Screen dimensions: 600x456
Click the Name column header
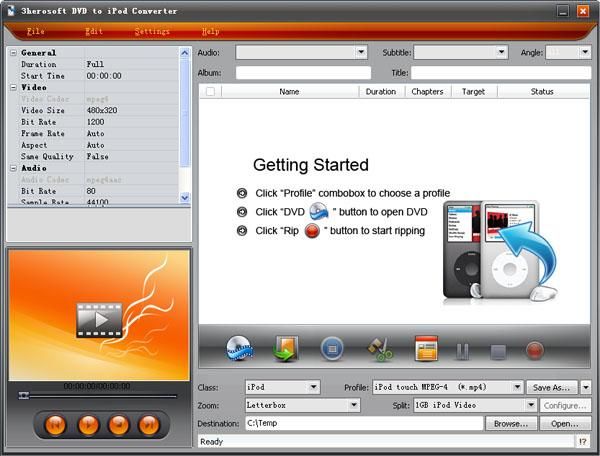[289, 91]
